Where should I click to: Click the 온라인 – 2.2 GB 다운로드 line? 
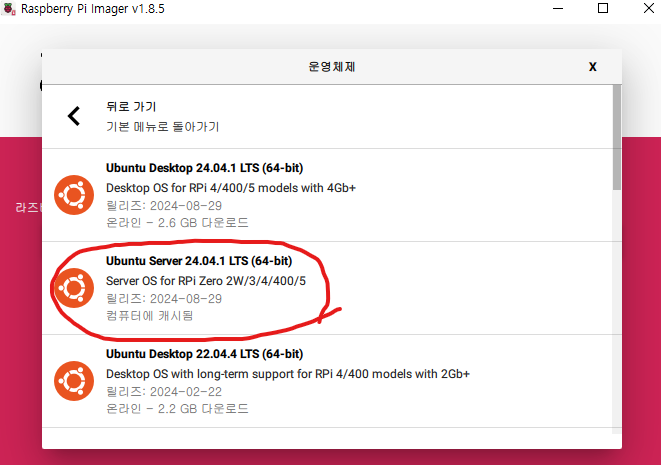pos(177,409)
